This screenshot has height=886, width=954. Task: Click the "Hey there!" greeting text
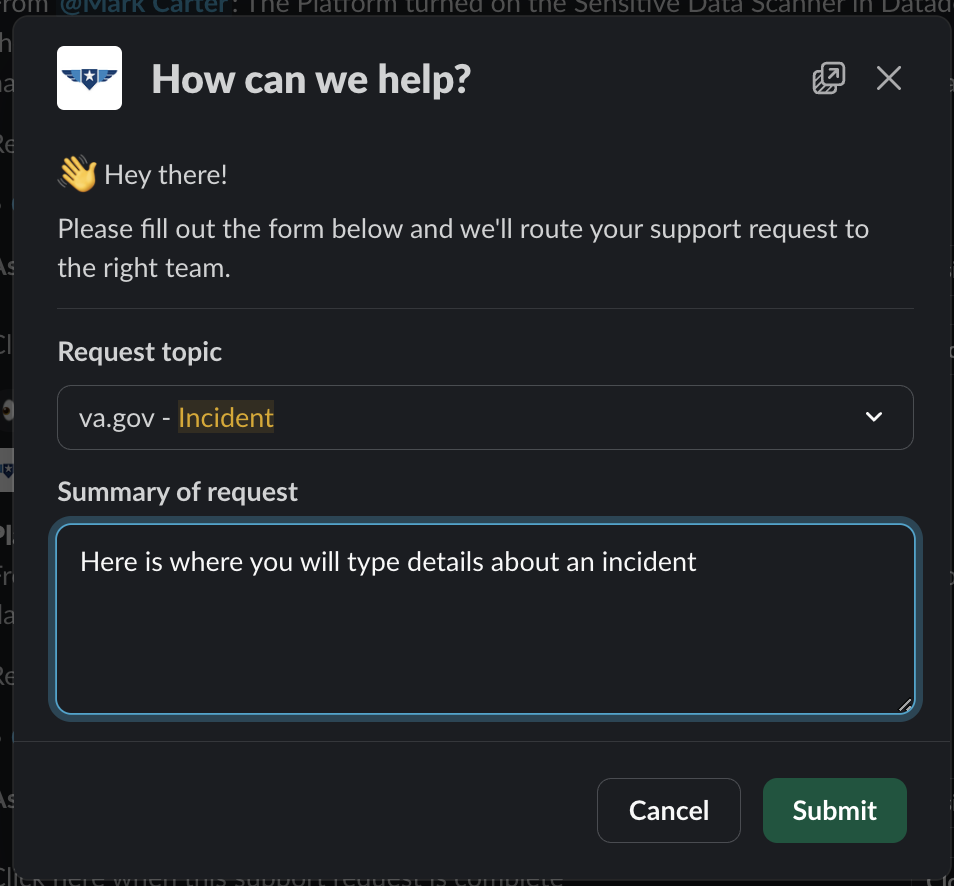tap(166, 175)
